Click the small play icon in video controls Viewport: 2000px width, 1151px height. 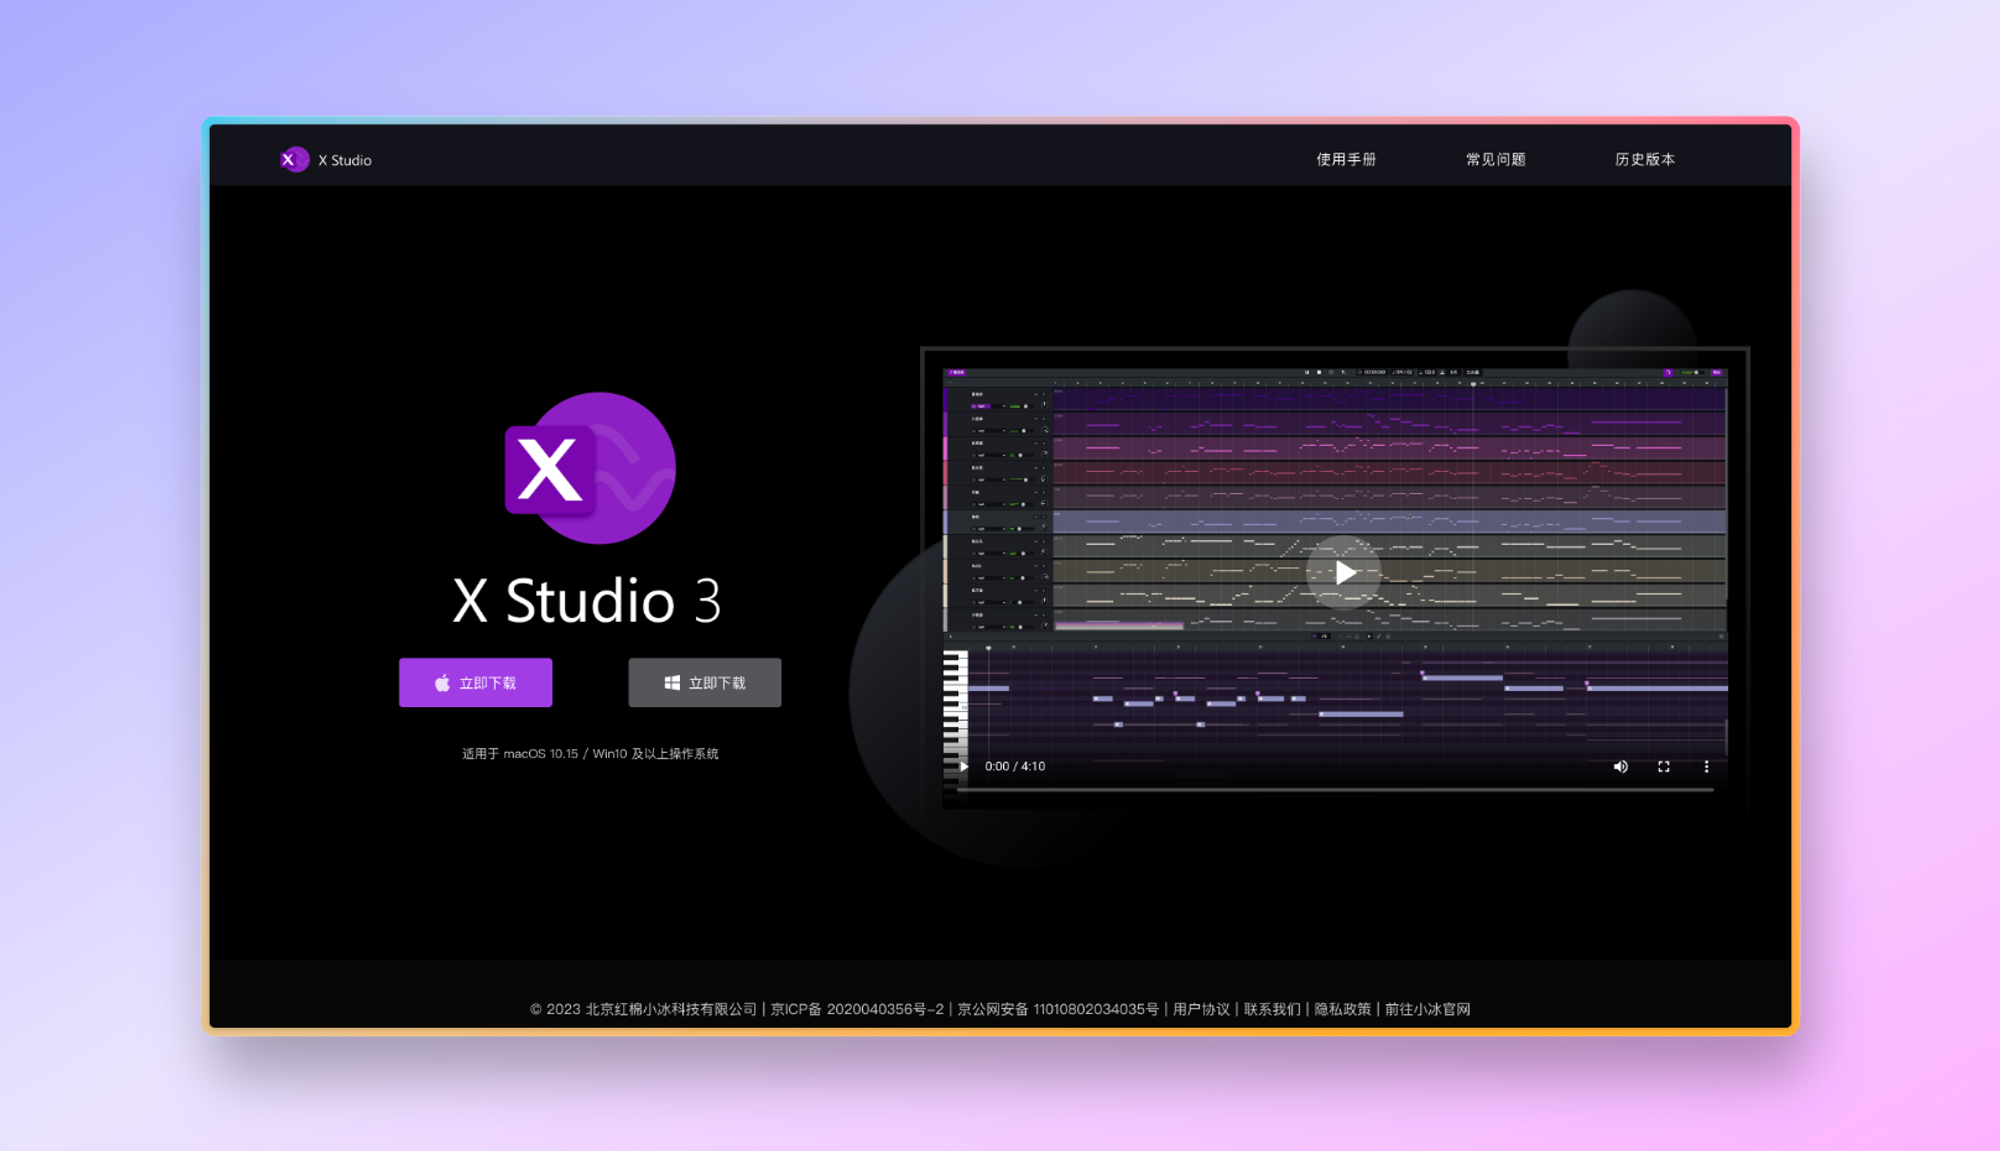click(x=963, y=766)
